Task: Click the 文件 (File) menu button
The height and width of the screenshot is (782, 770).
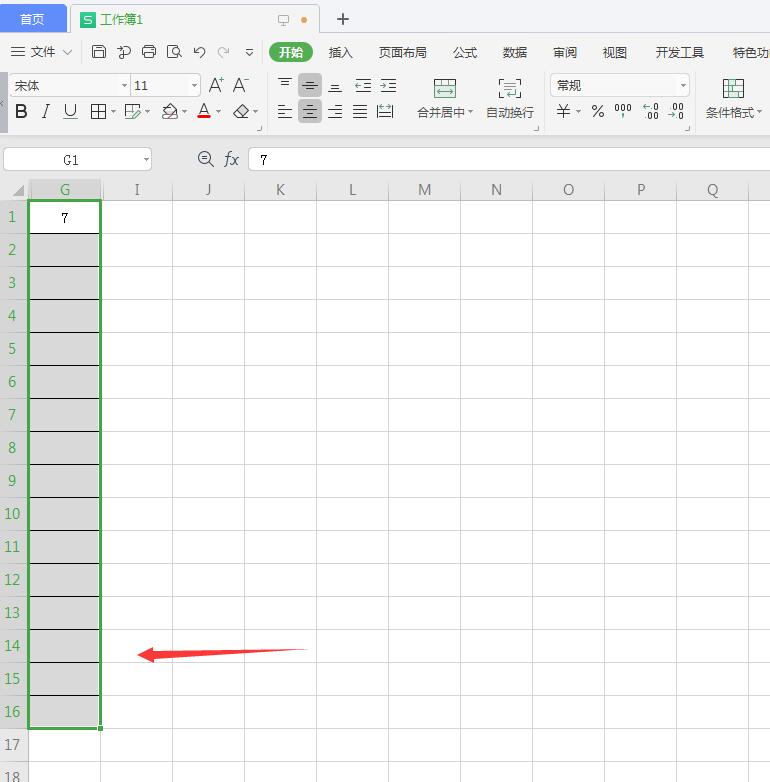Action: 42,52
